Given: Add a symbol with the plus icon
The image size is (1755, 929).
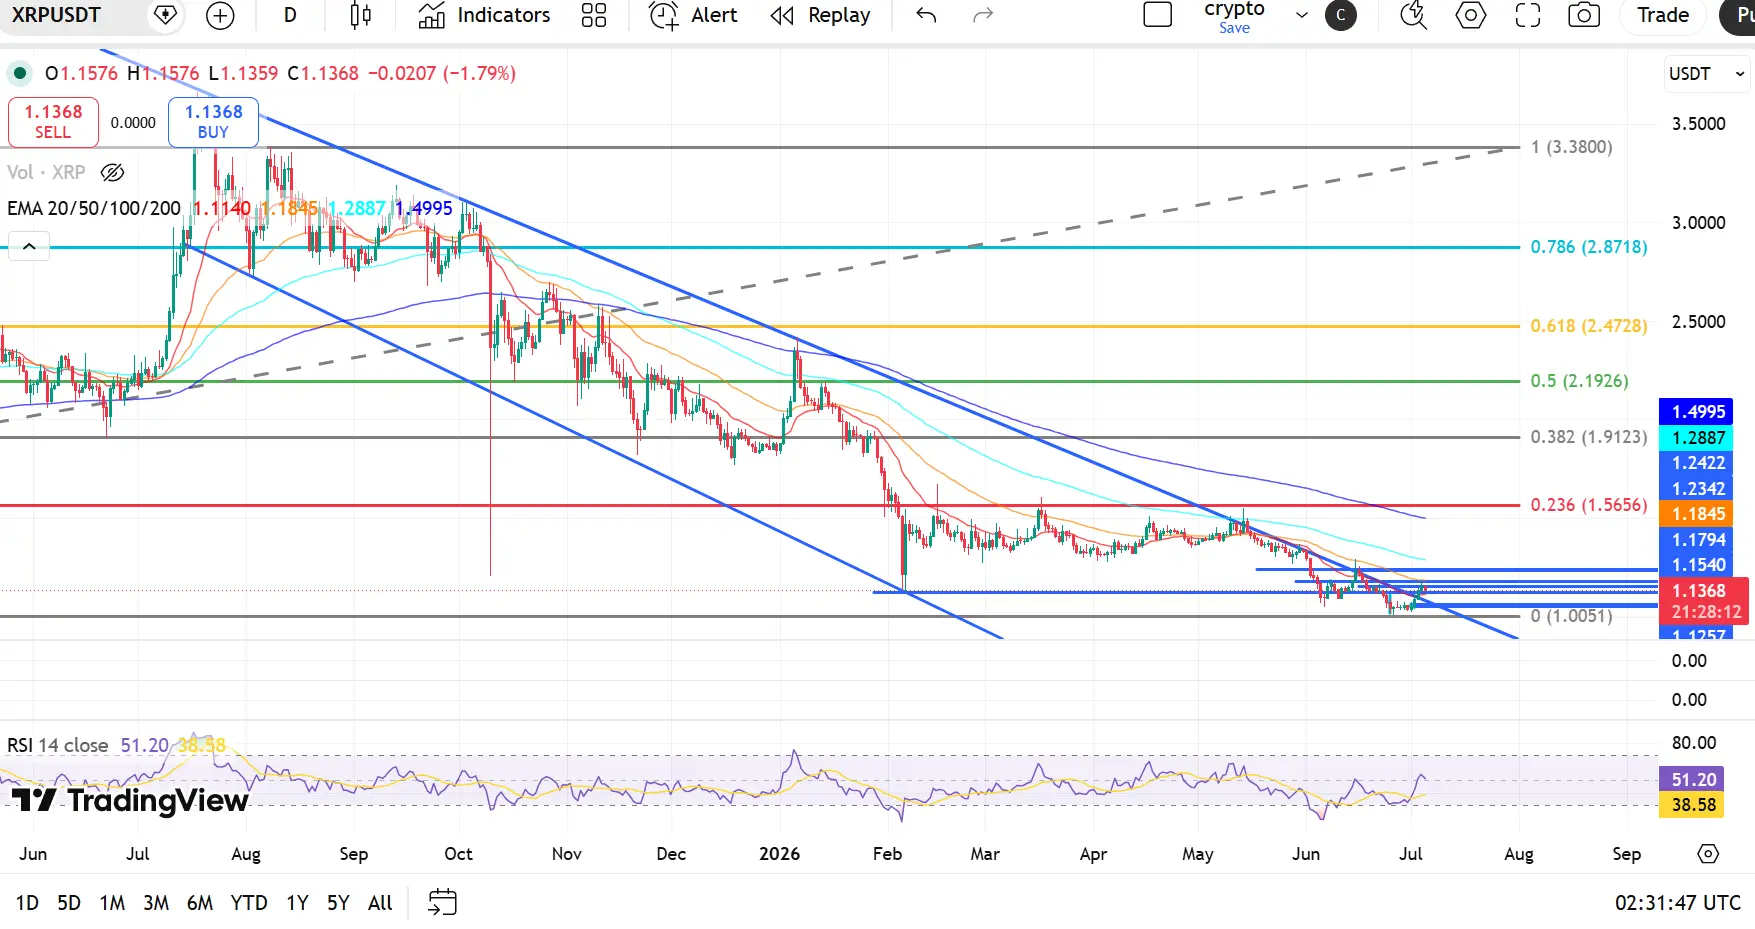Looking at the screenshot, I should coord(220,15).
